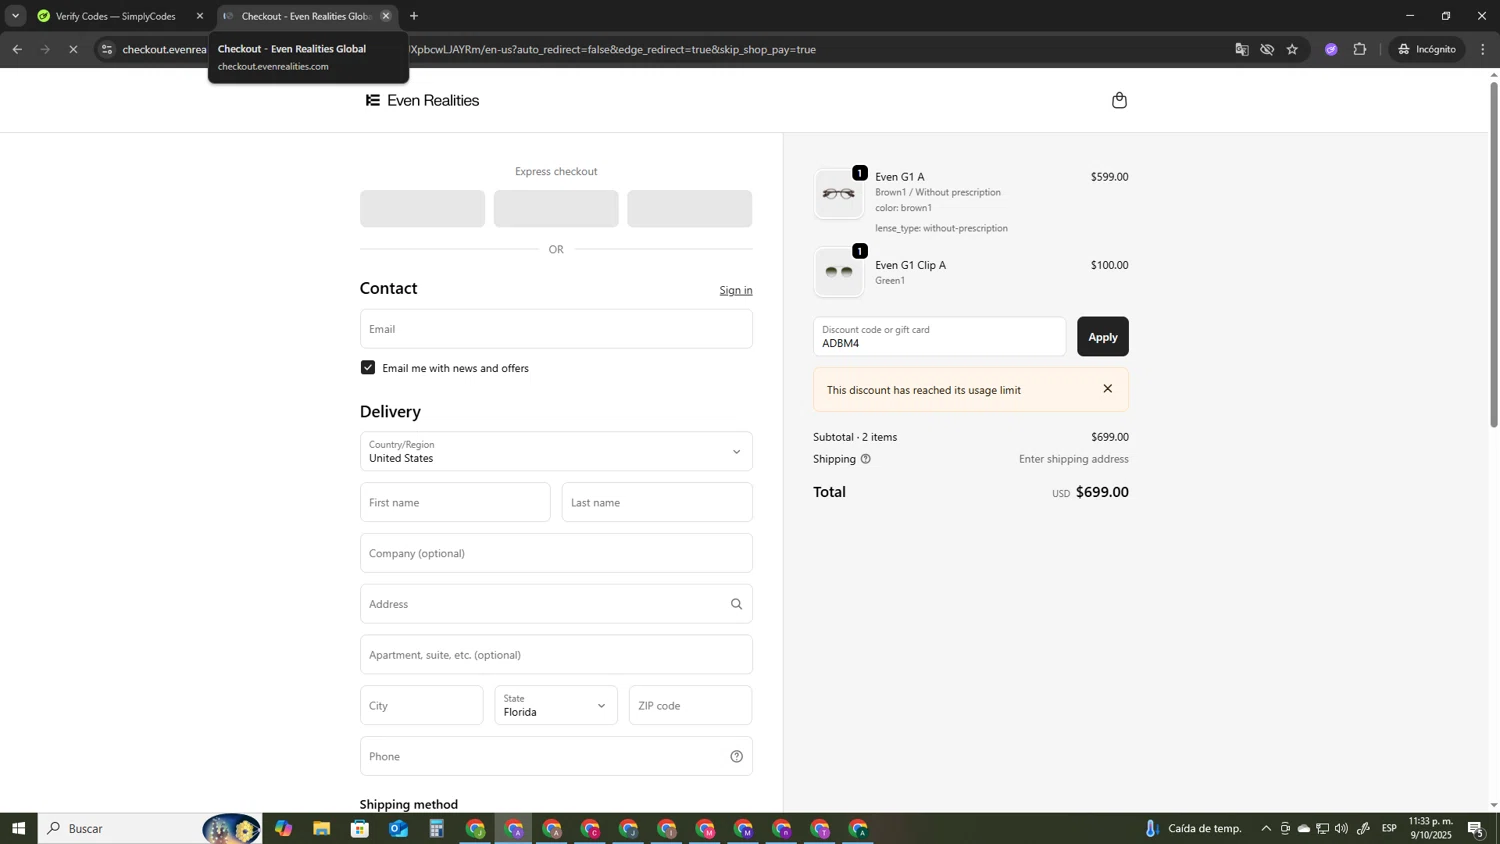Dismiss the usage limit discount message
1500x844 pixels.
[1107, 389]
